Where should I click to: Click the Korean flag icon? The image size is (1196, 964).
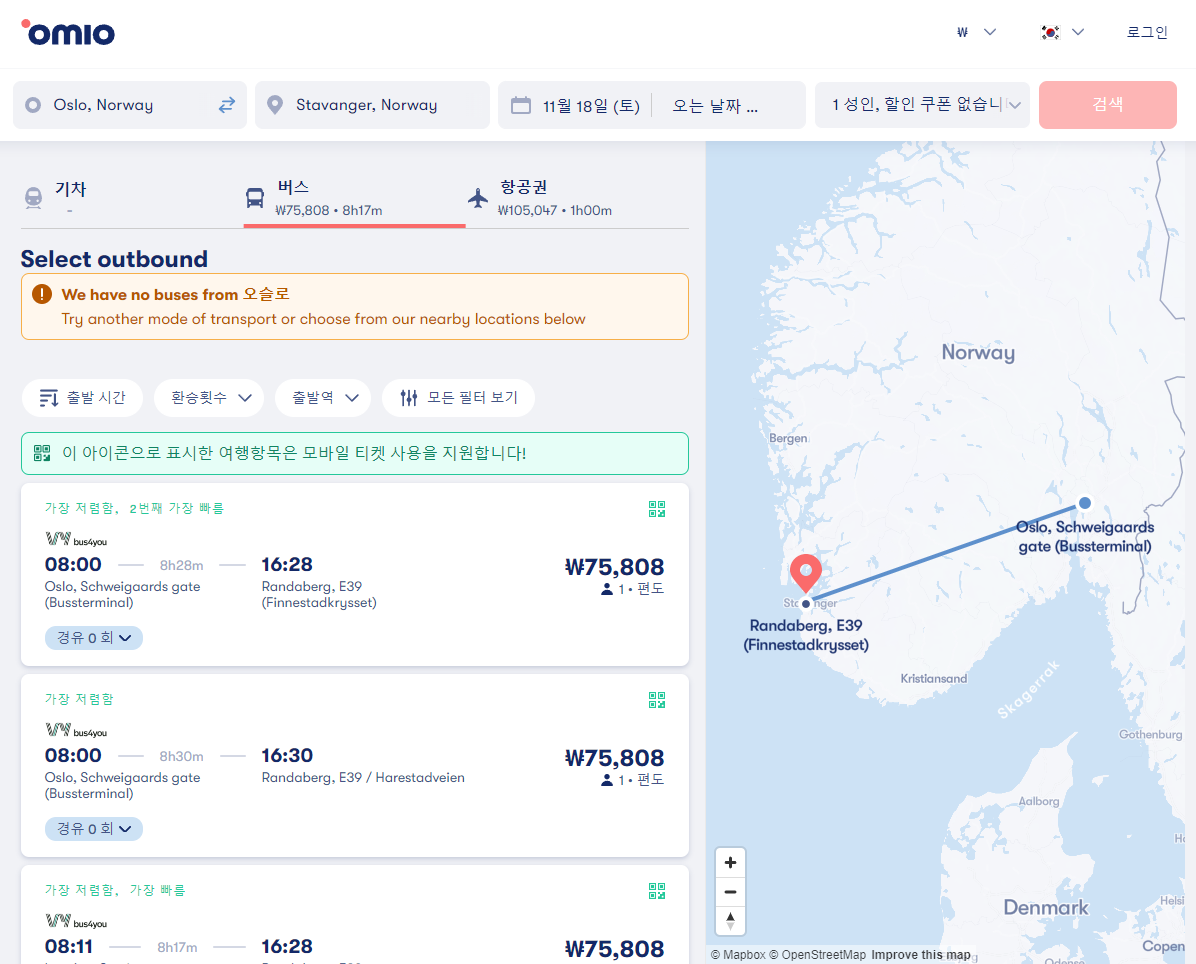click(1050, 32)
